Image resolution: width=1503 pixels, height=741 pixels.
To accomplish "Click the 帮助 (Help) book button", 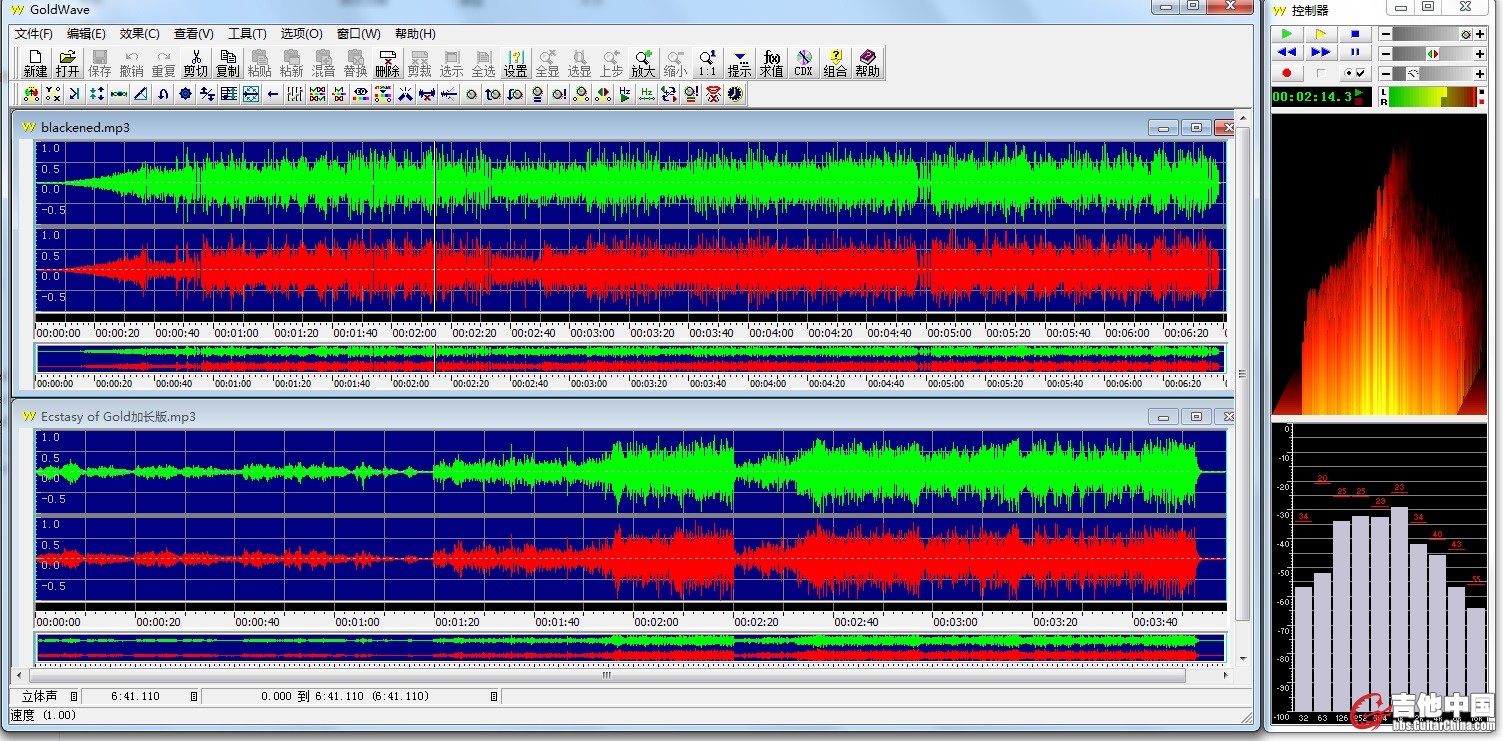I will point(867,64).
